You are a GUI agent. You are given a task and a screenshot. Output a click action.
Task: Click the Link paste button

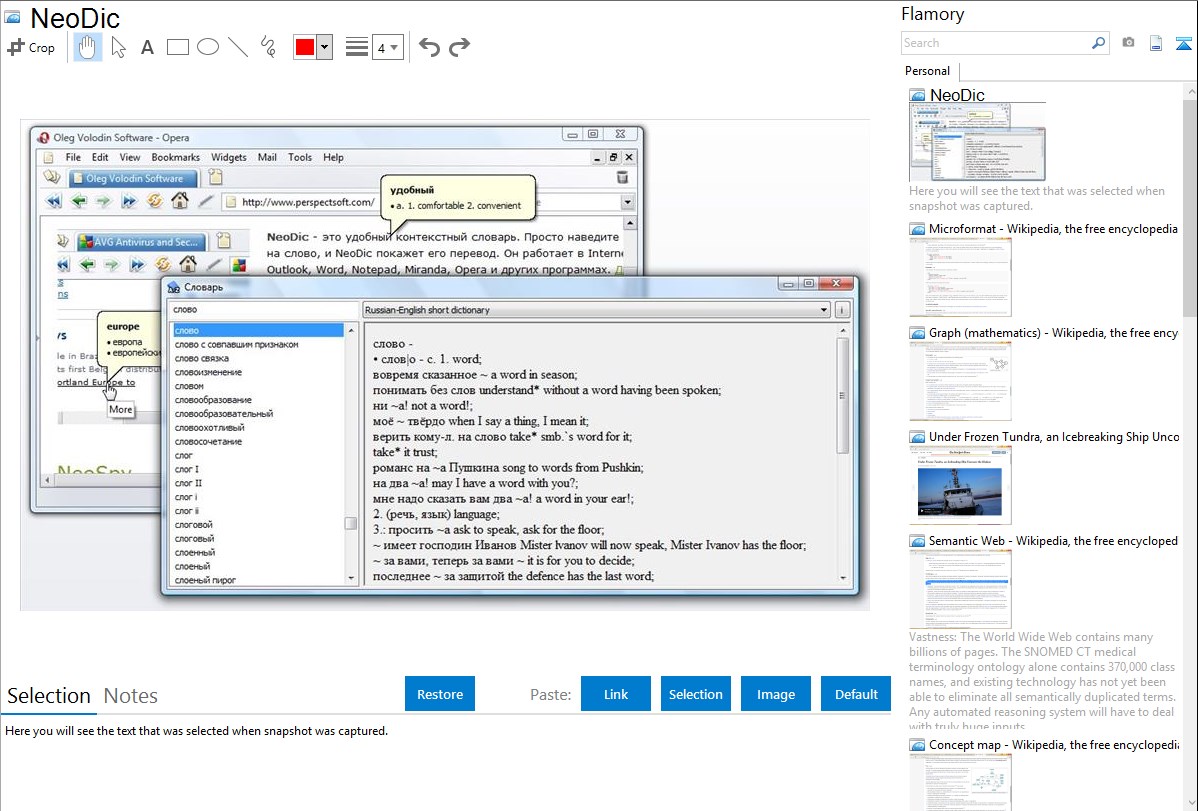[x=616, y=694]
